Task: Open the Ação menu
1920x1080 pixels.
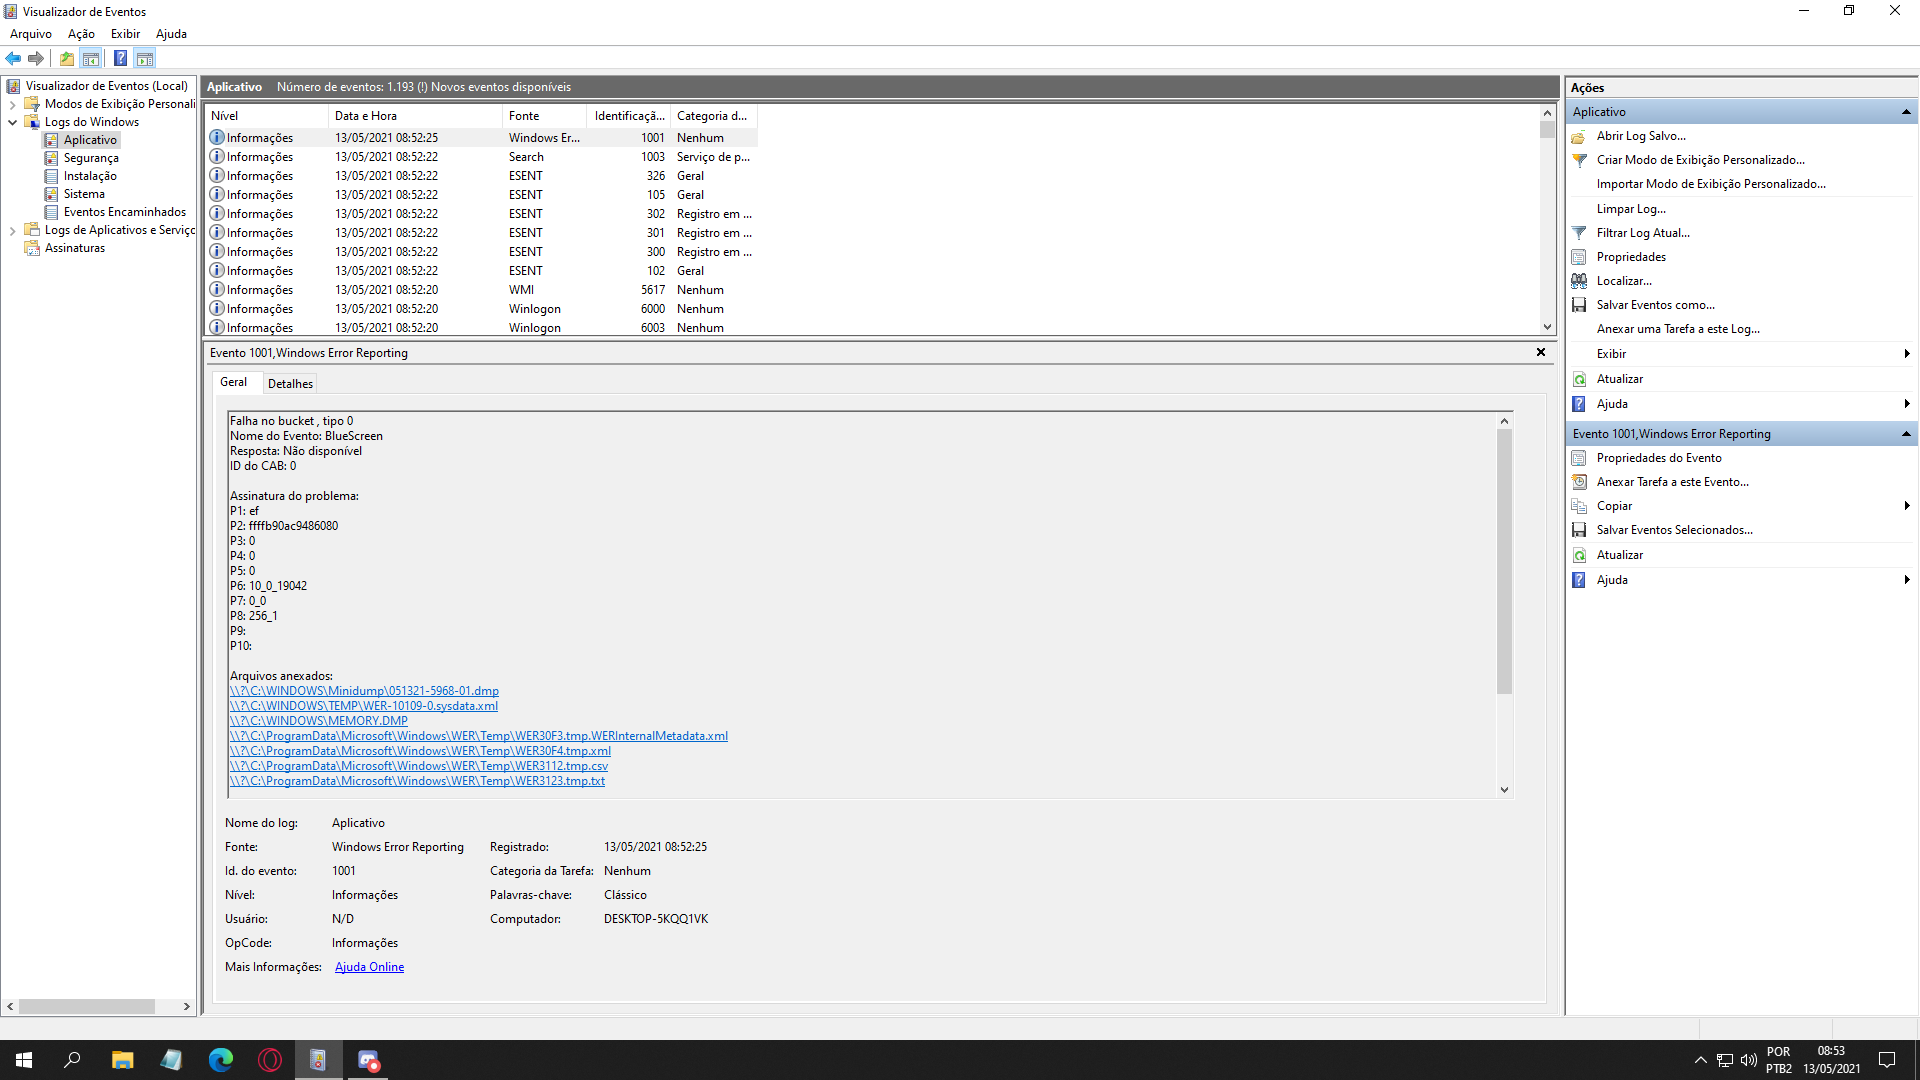Action: pos(81,34)
